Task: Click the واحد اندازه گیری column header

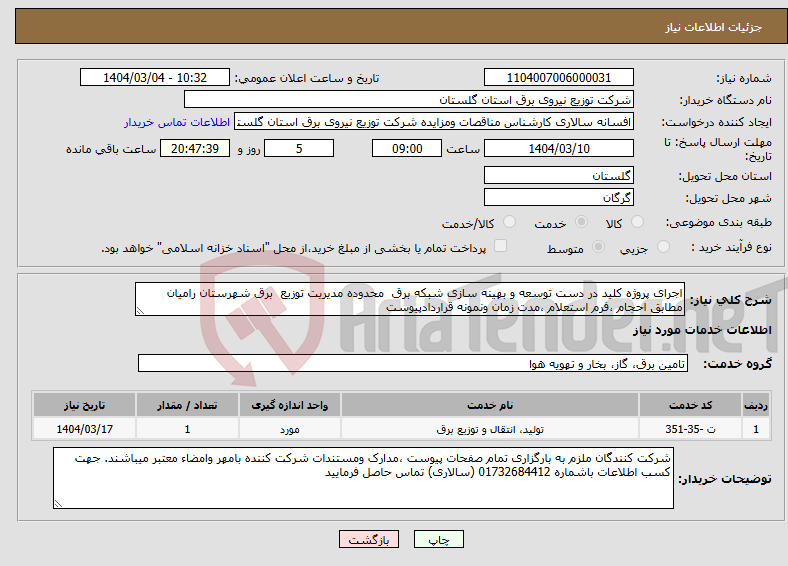Action: pyautogui.click(x=290, y=405)
